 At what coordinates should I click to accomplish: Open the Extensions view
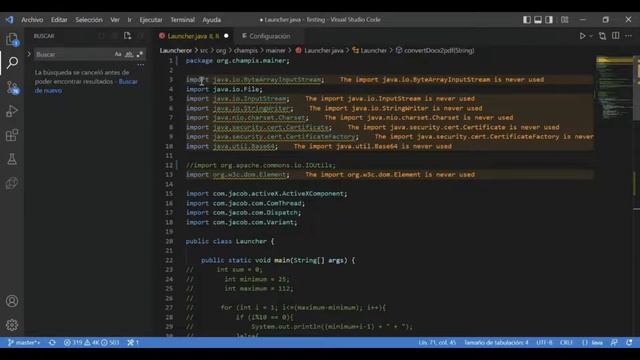12,135
